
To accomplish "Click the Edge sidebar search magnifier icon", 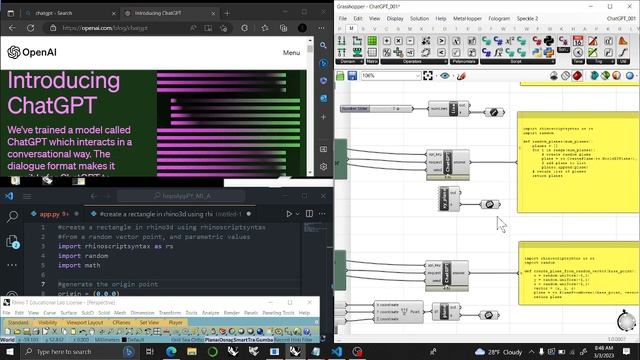I will coord(323,45).
